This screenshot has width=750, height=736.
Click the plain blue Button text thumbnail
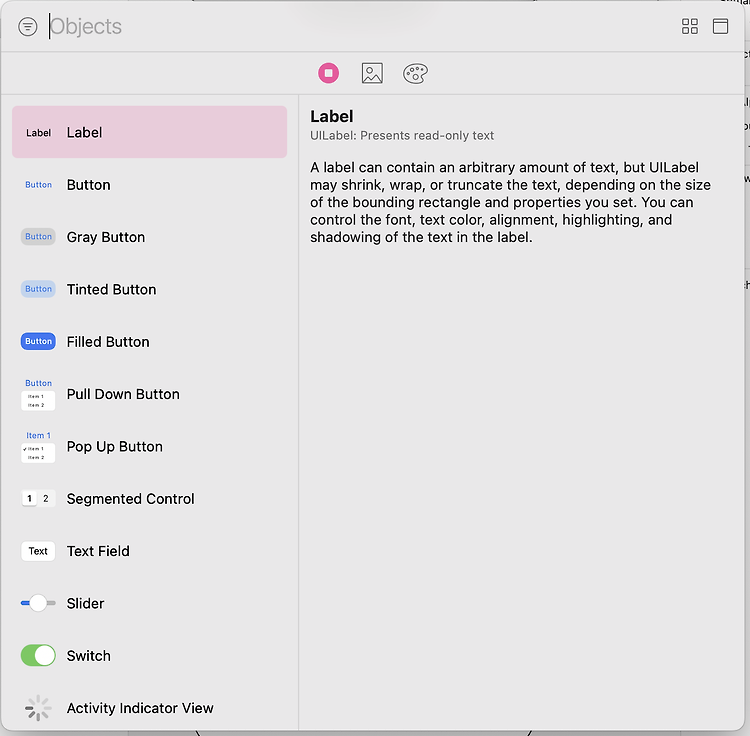[38, 185]
